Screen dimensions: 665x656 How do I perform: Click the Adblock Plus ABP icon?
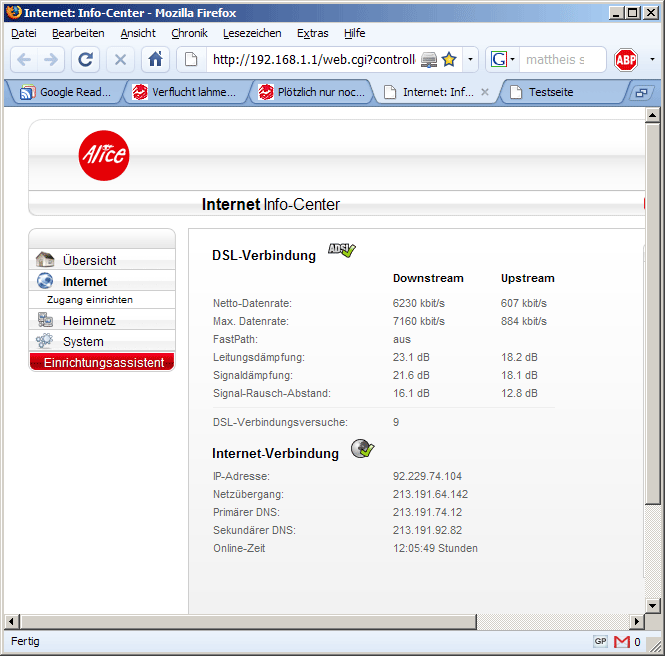tap(626, 59)
